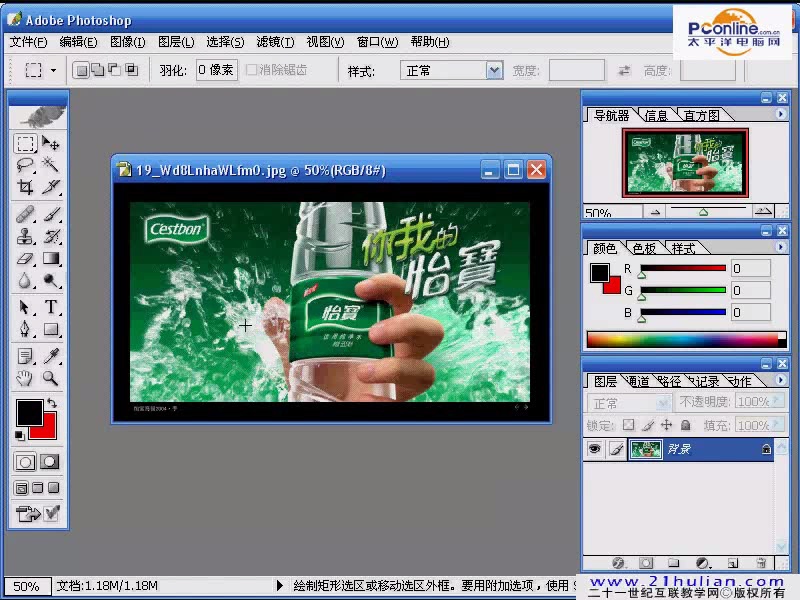Add a layer mask icon
800x600 pixels.
point(646,563)
